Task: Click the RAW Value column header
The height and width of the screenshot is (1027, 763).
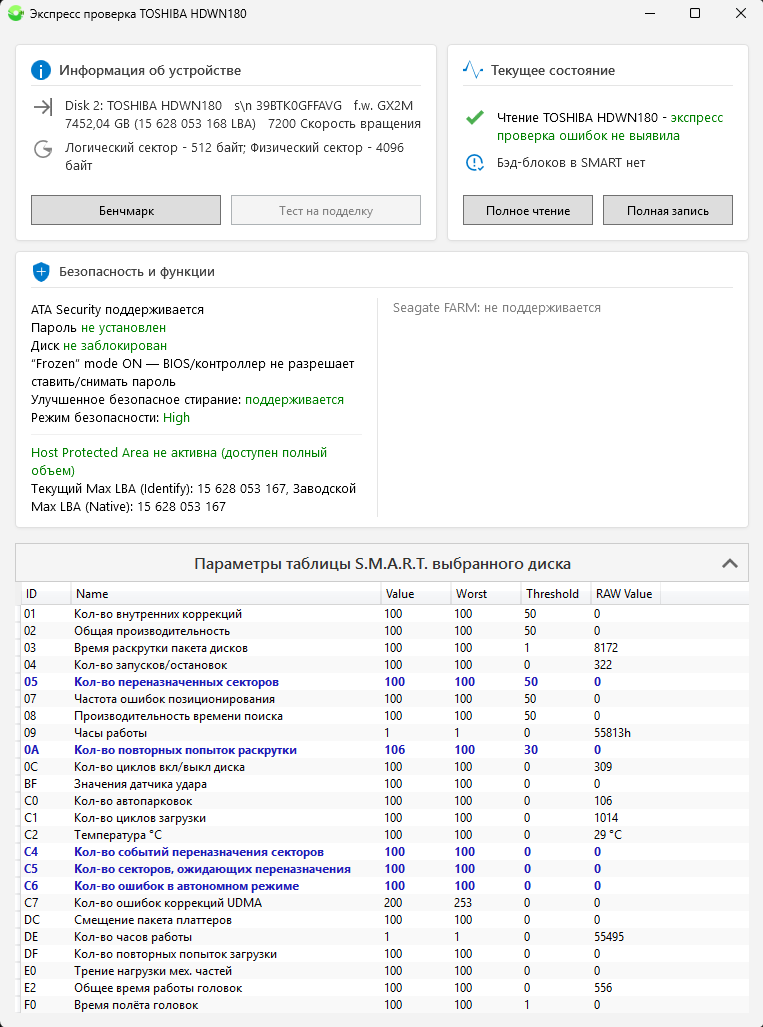Action: pos(622,594)
